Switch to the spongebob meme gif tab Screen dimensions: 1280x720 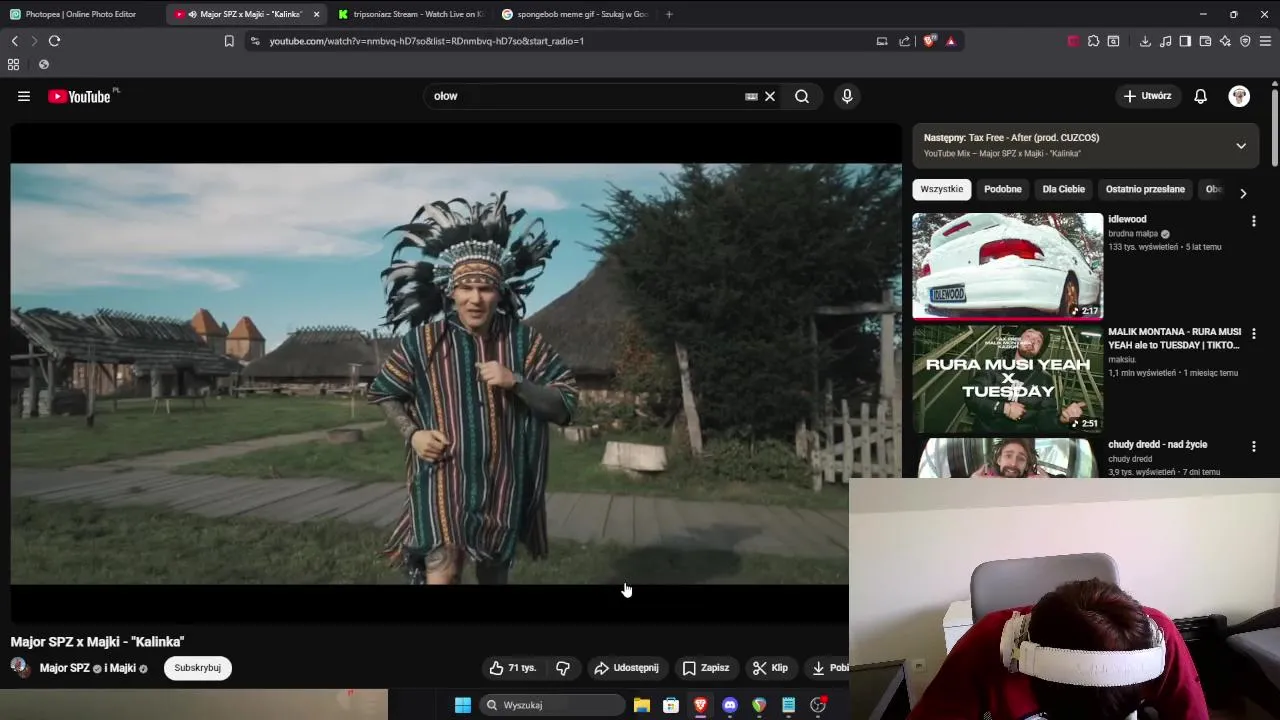tap(575, 14)
